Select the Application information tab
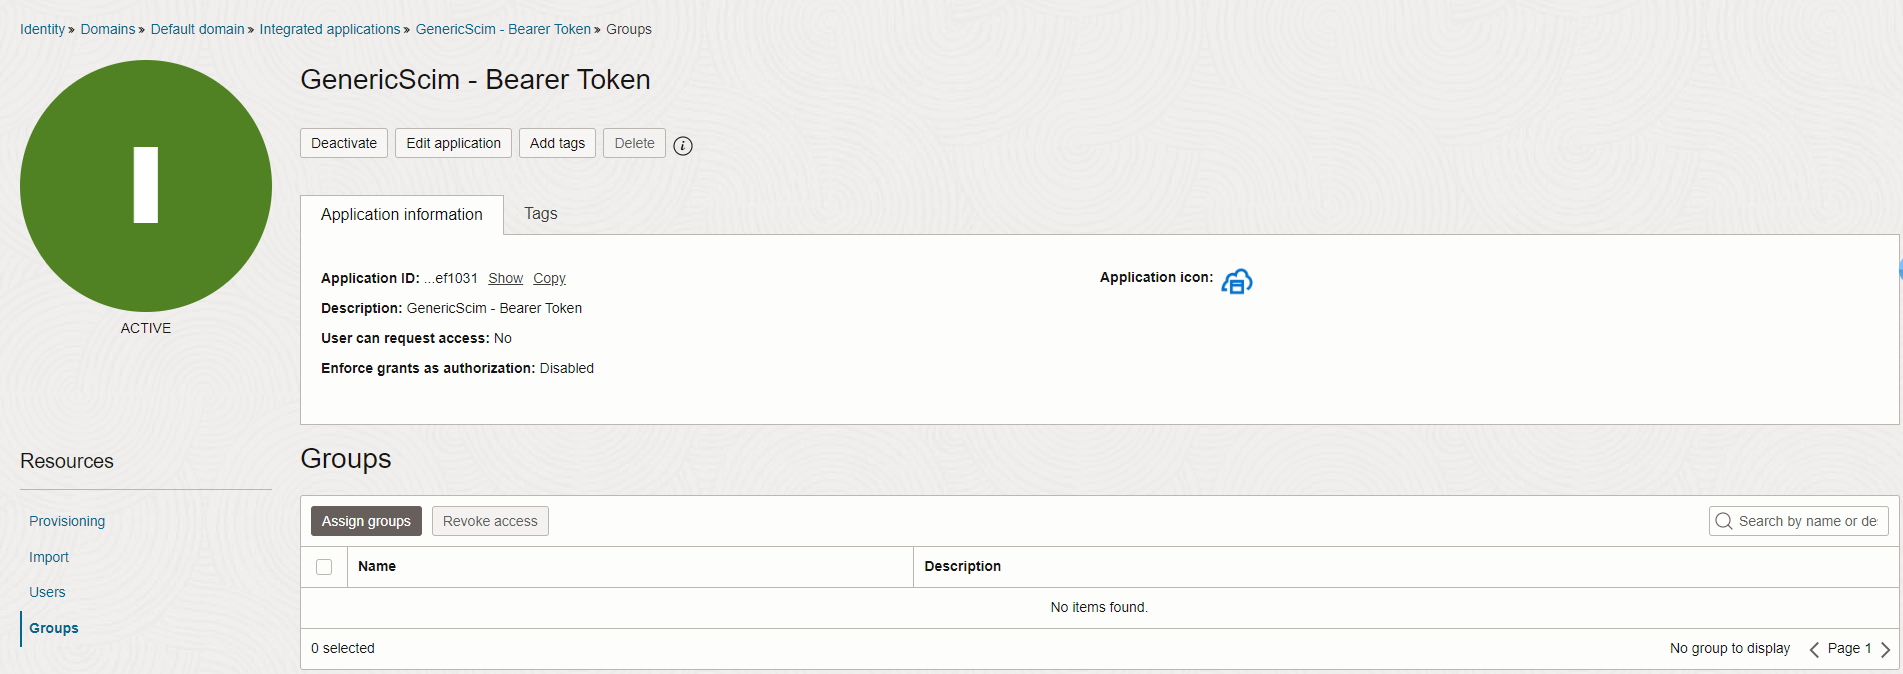Image resolution: width=1903 pixels, height=674 pixels. (x=402, y=215)
